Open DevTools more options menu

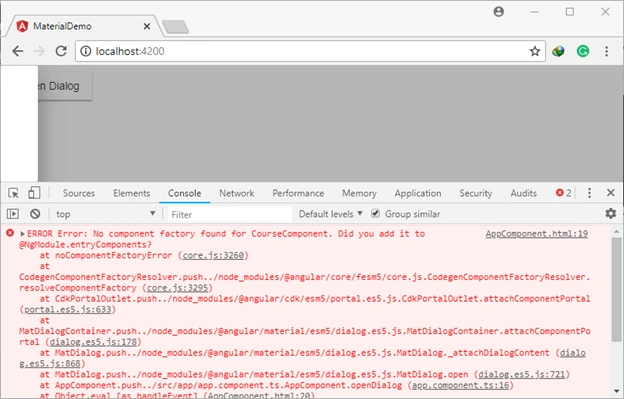coord(589,193)
